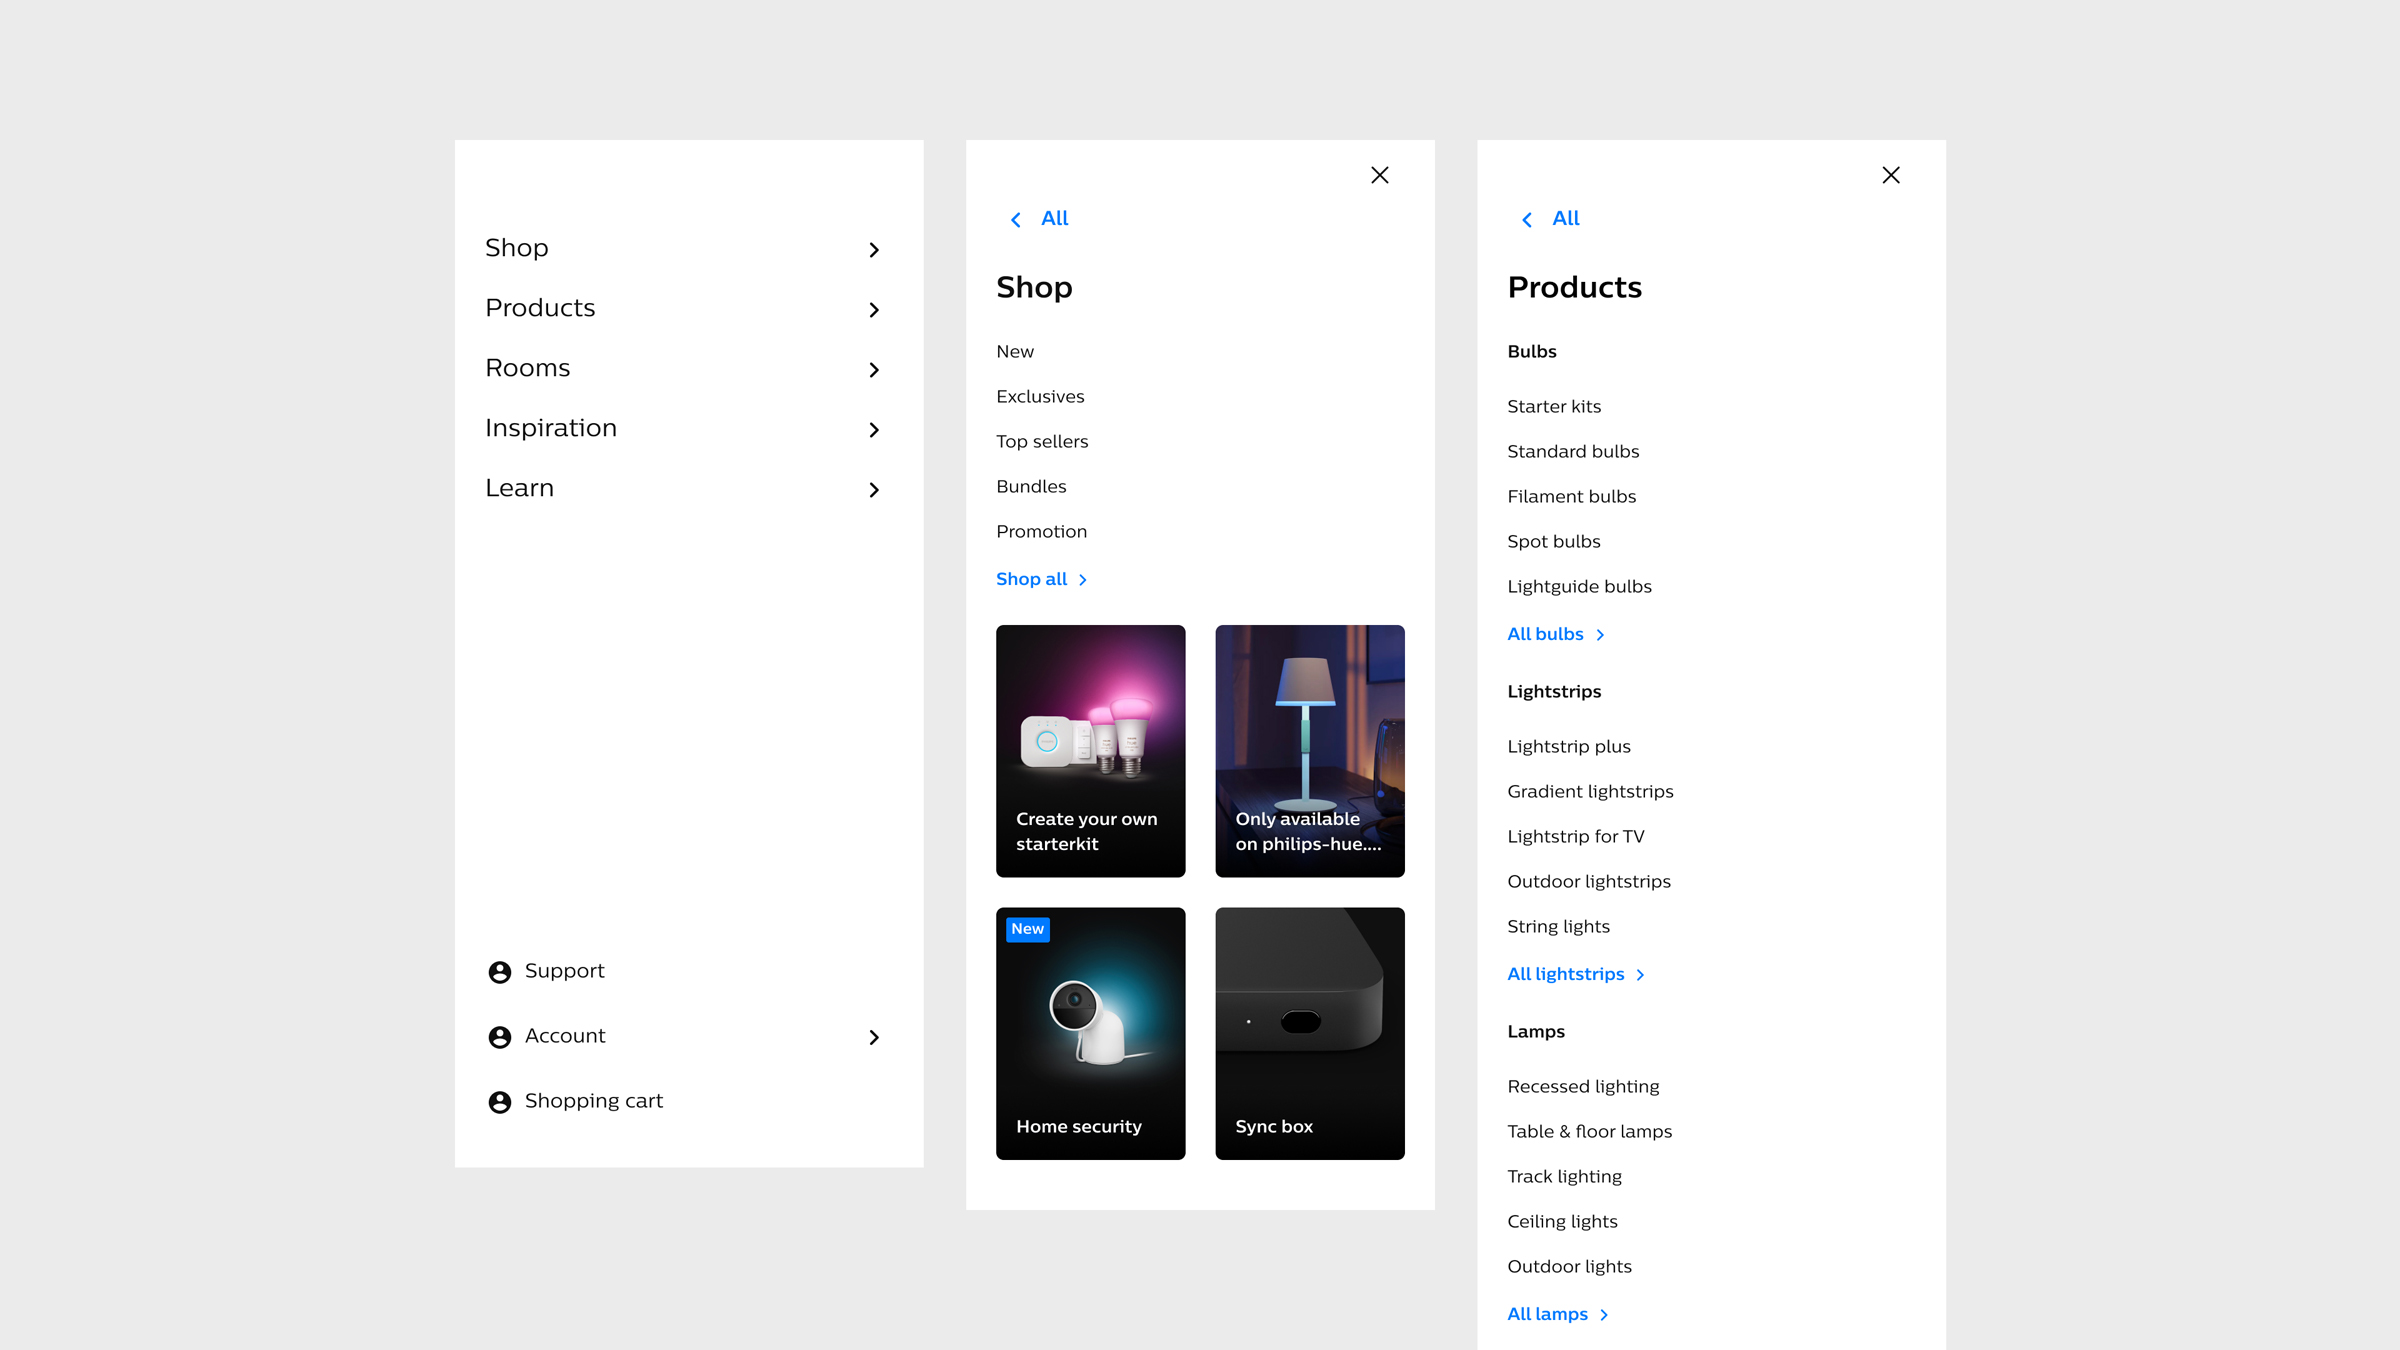Click the Create your own starterkit thumbnail

[1090, 750]
